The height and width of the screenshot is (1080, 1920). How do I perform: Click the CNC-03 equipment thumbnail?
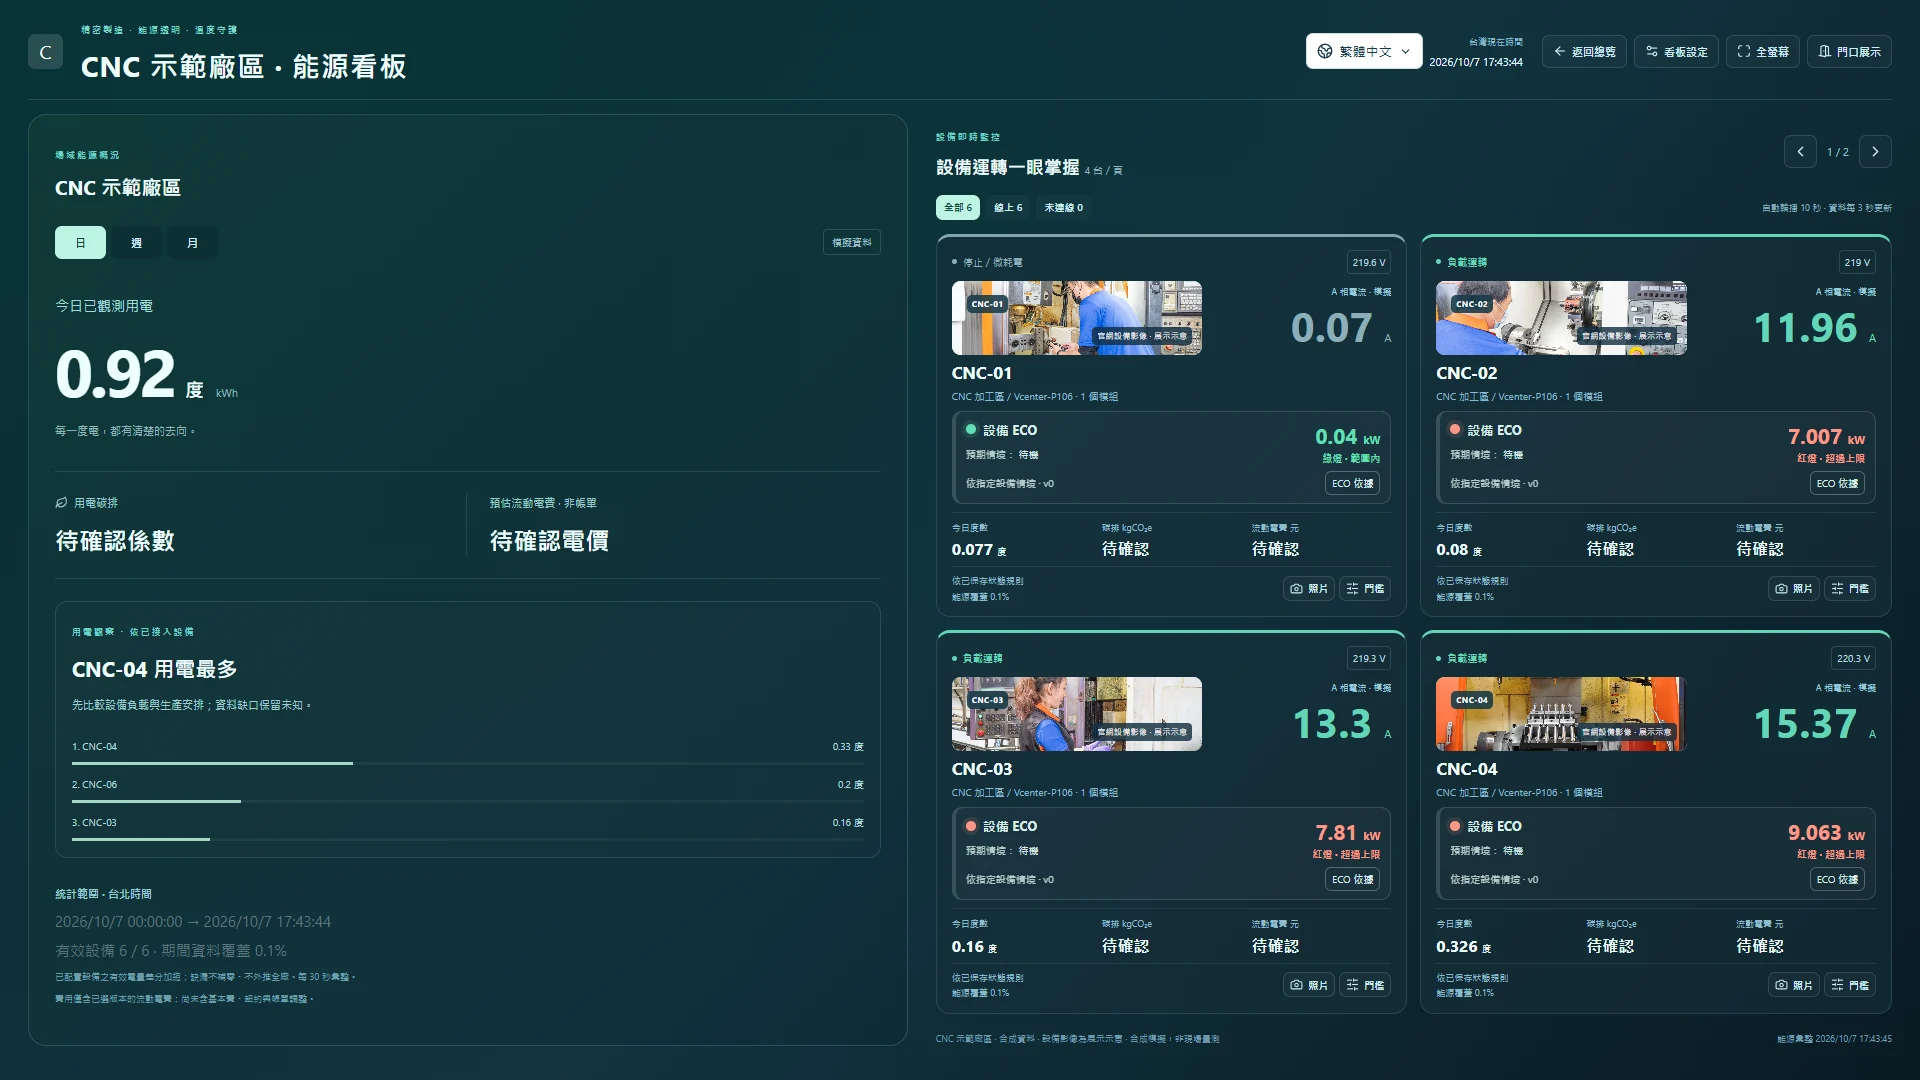point(1077,714)
